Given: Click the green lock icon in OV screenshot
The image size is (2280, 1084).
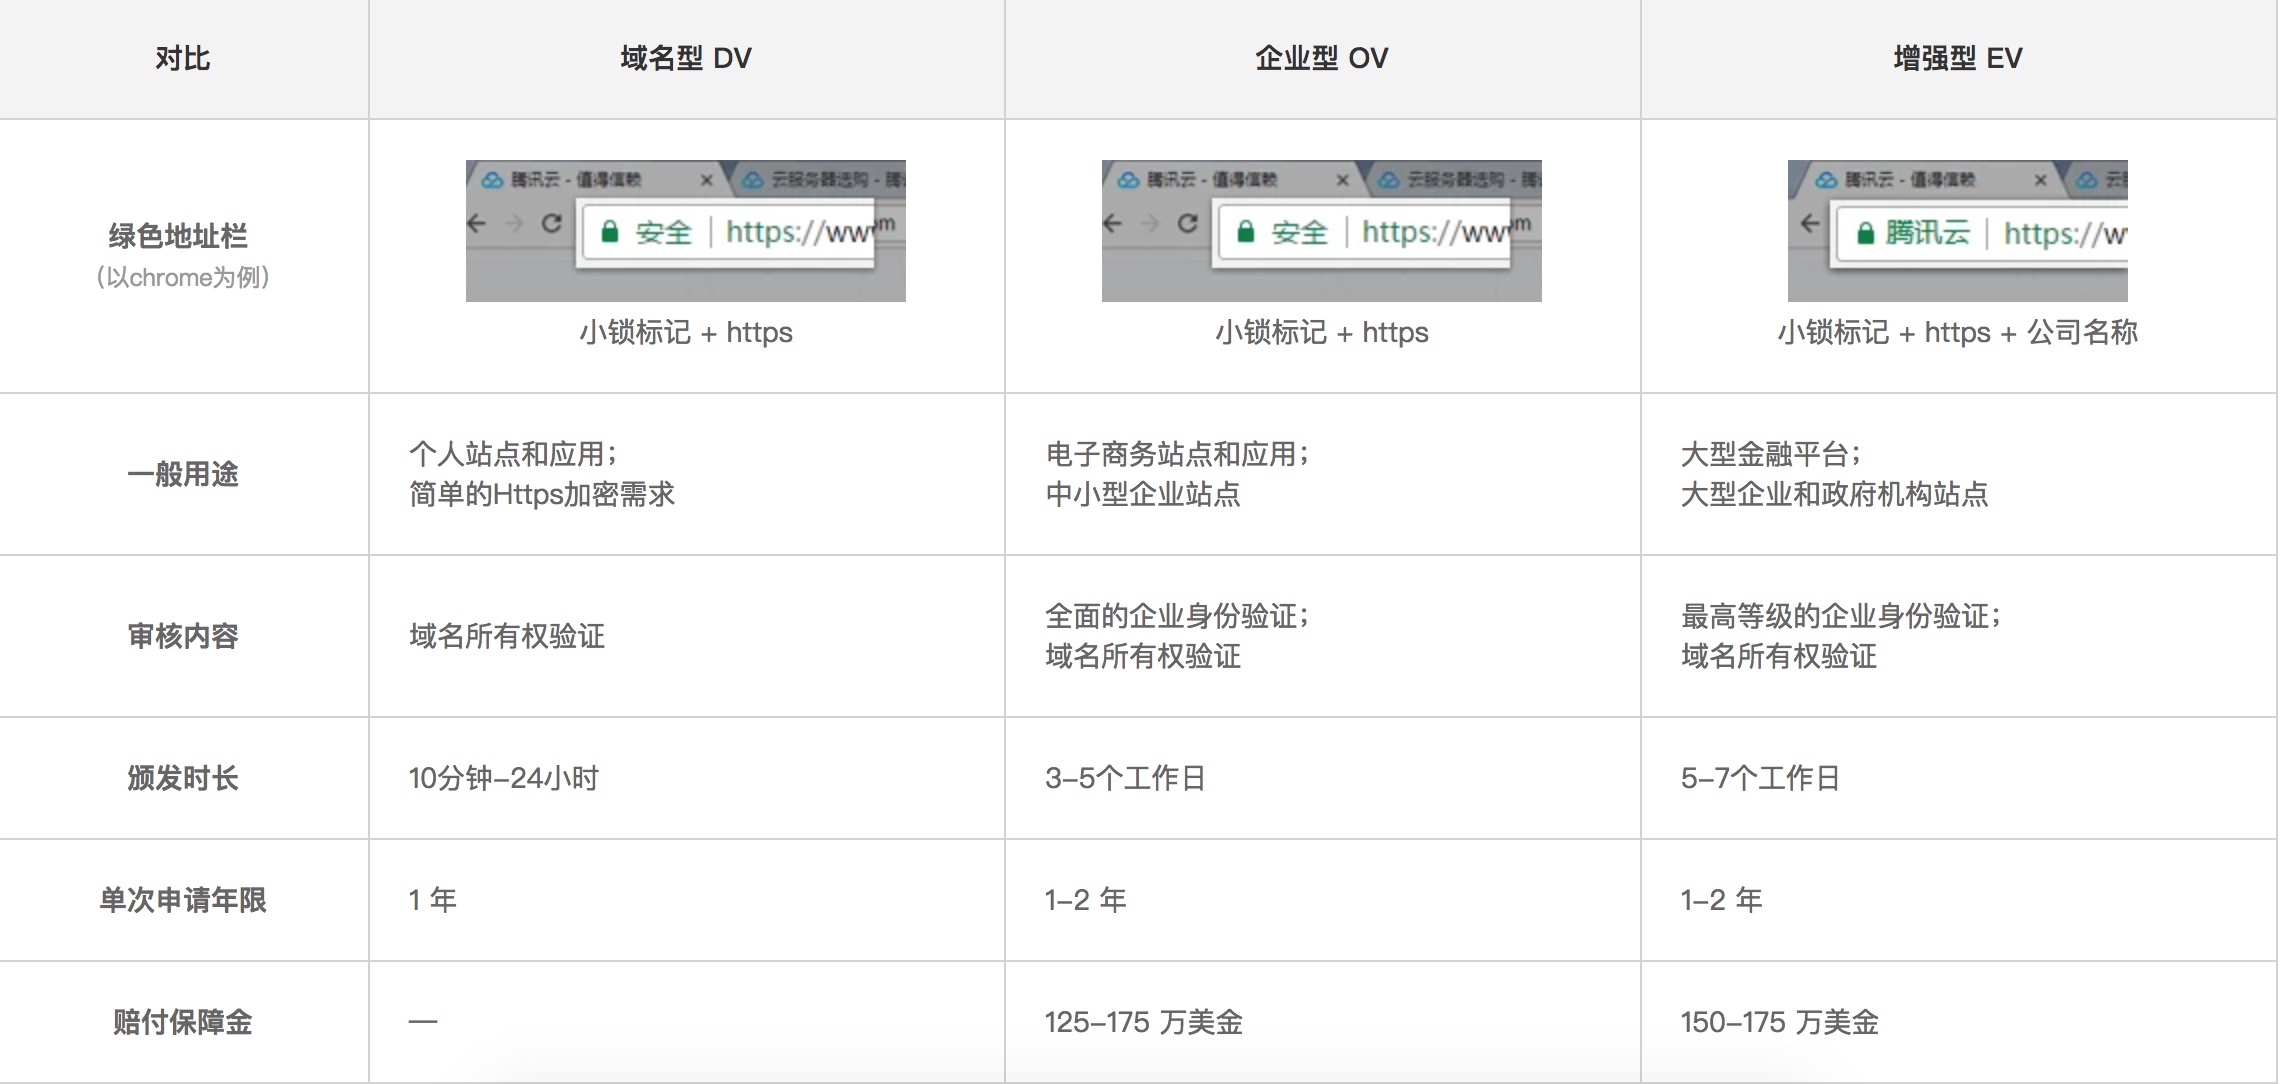Looking at the screenshot, I should tap(1245, 232).
